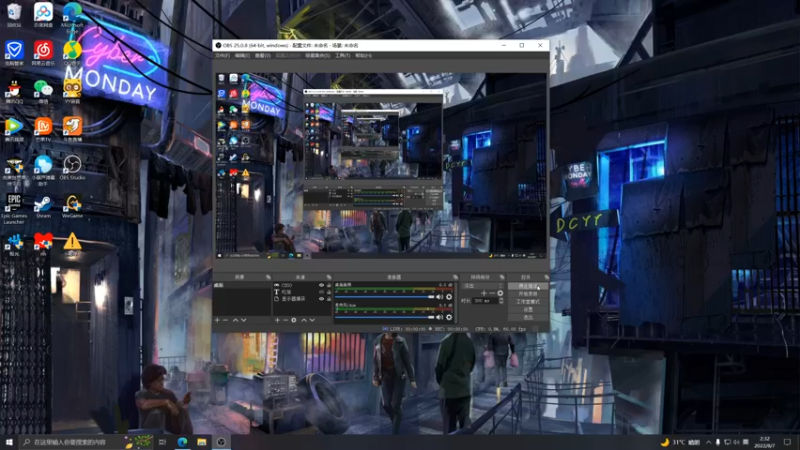Open the Douyu live streaming shortcut
This screenshot has height=450, width=800.
(x=72, y=130)
